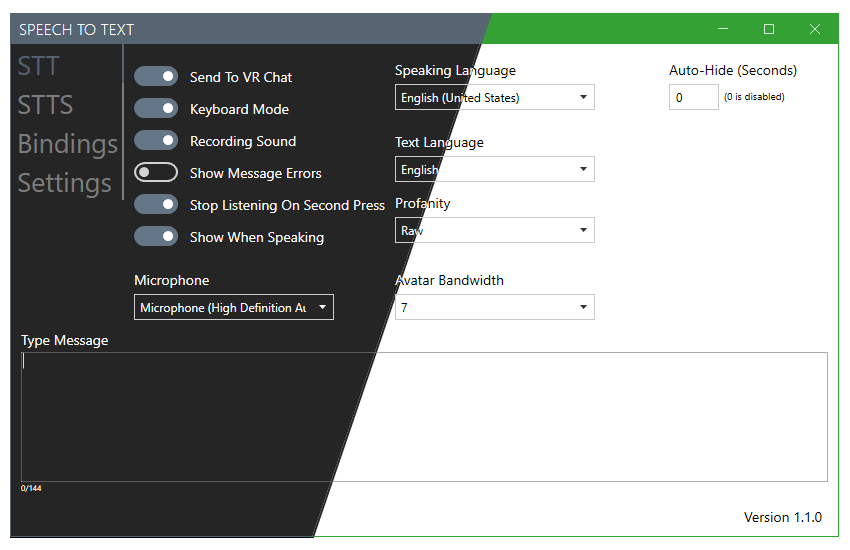Open the Avatar Bandwidth dropdown
Viewport: 850px width, 550px height.
[494, 307]
